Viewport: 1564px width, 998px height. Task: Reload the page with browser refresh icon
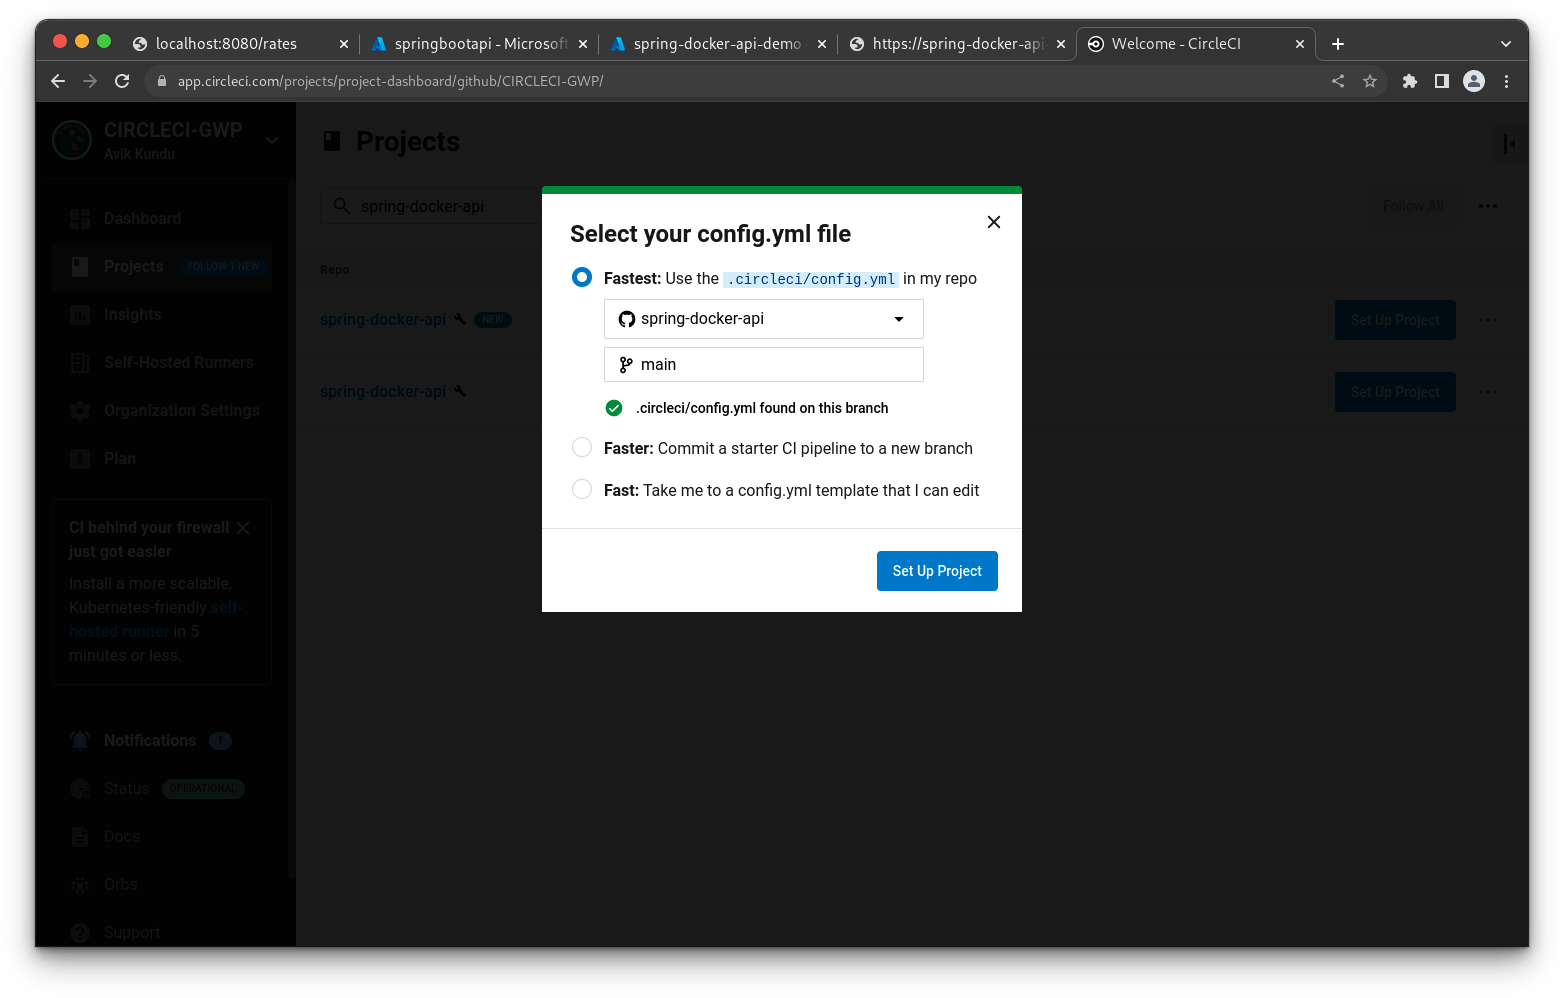(x=122, y=81)
